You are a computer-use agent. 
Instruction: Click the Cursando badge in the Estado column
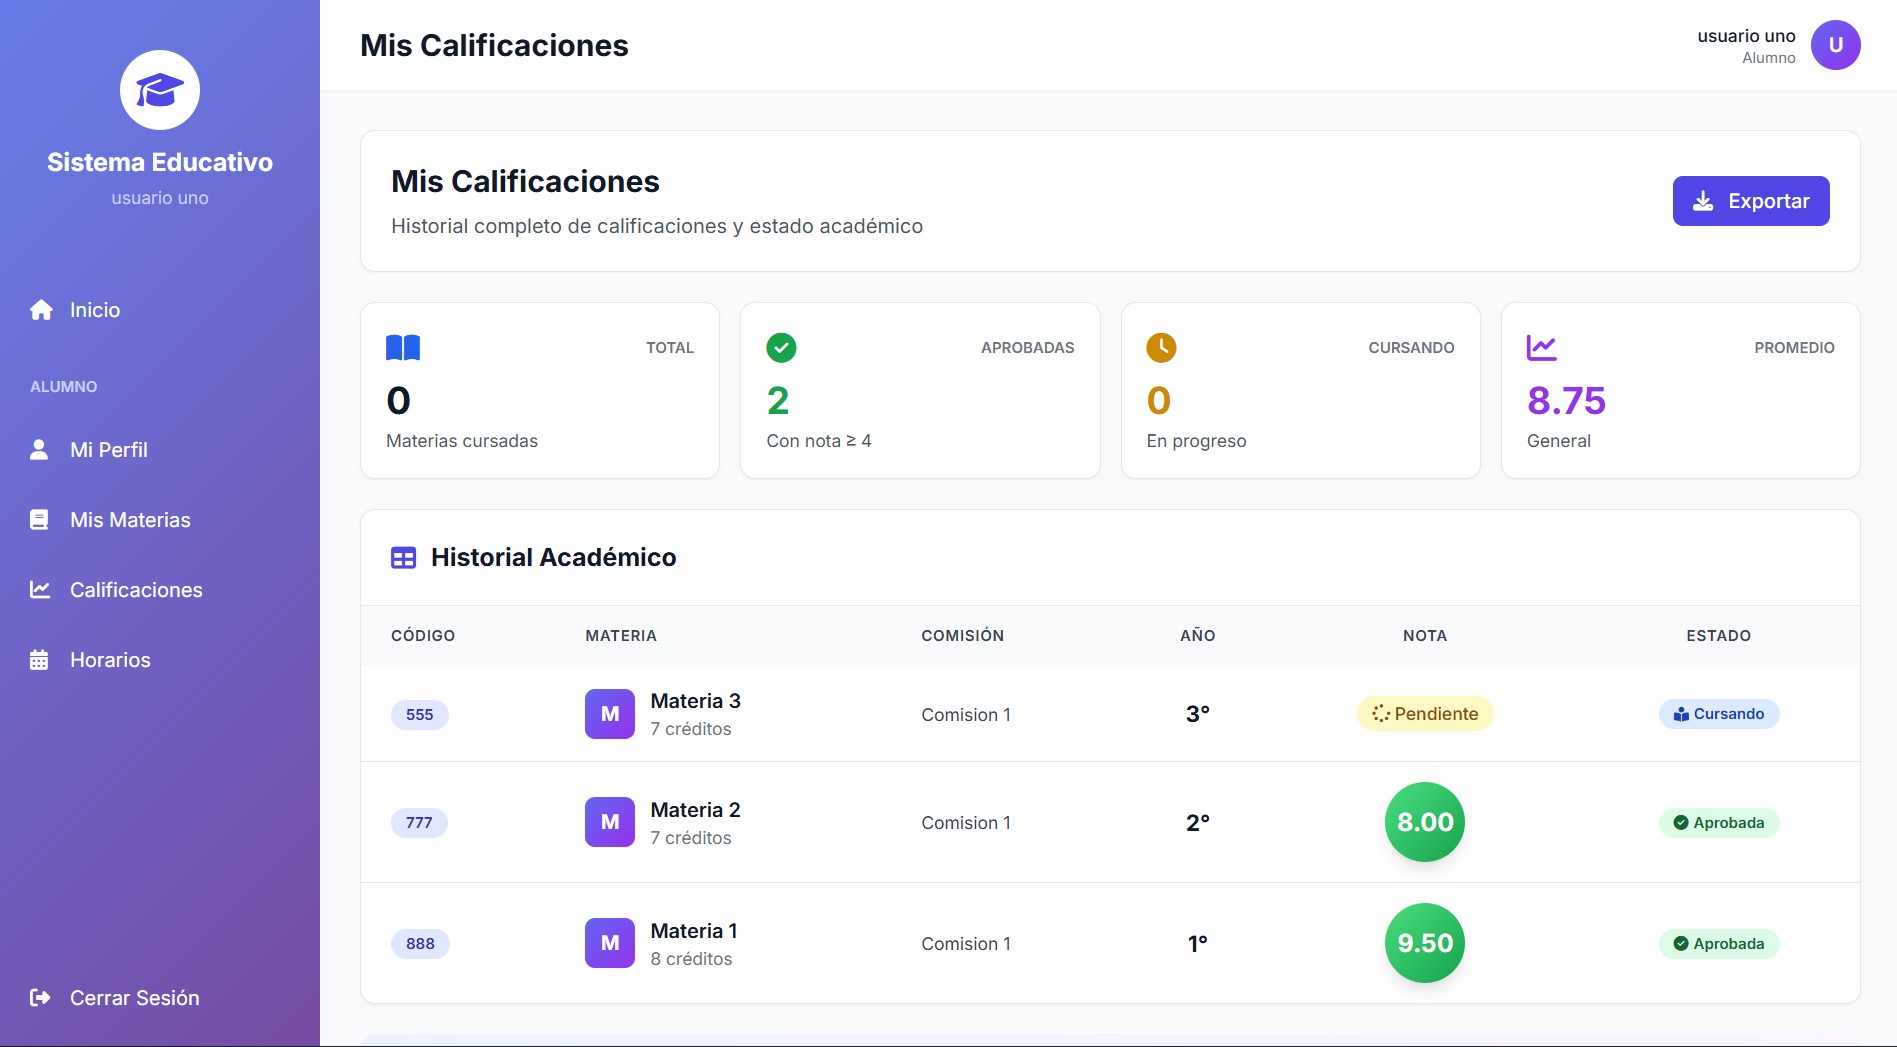coord(1718,714)
